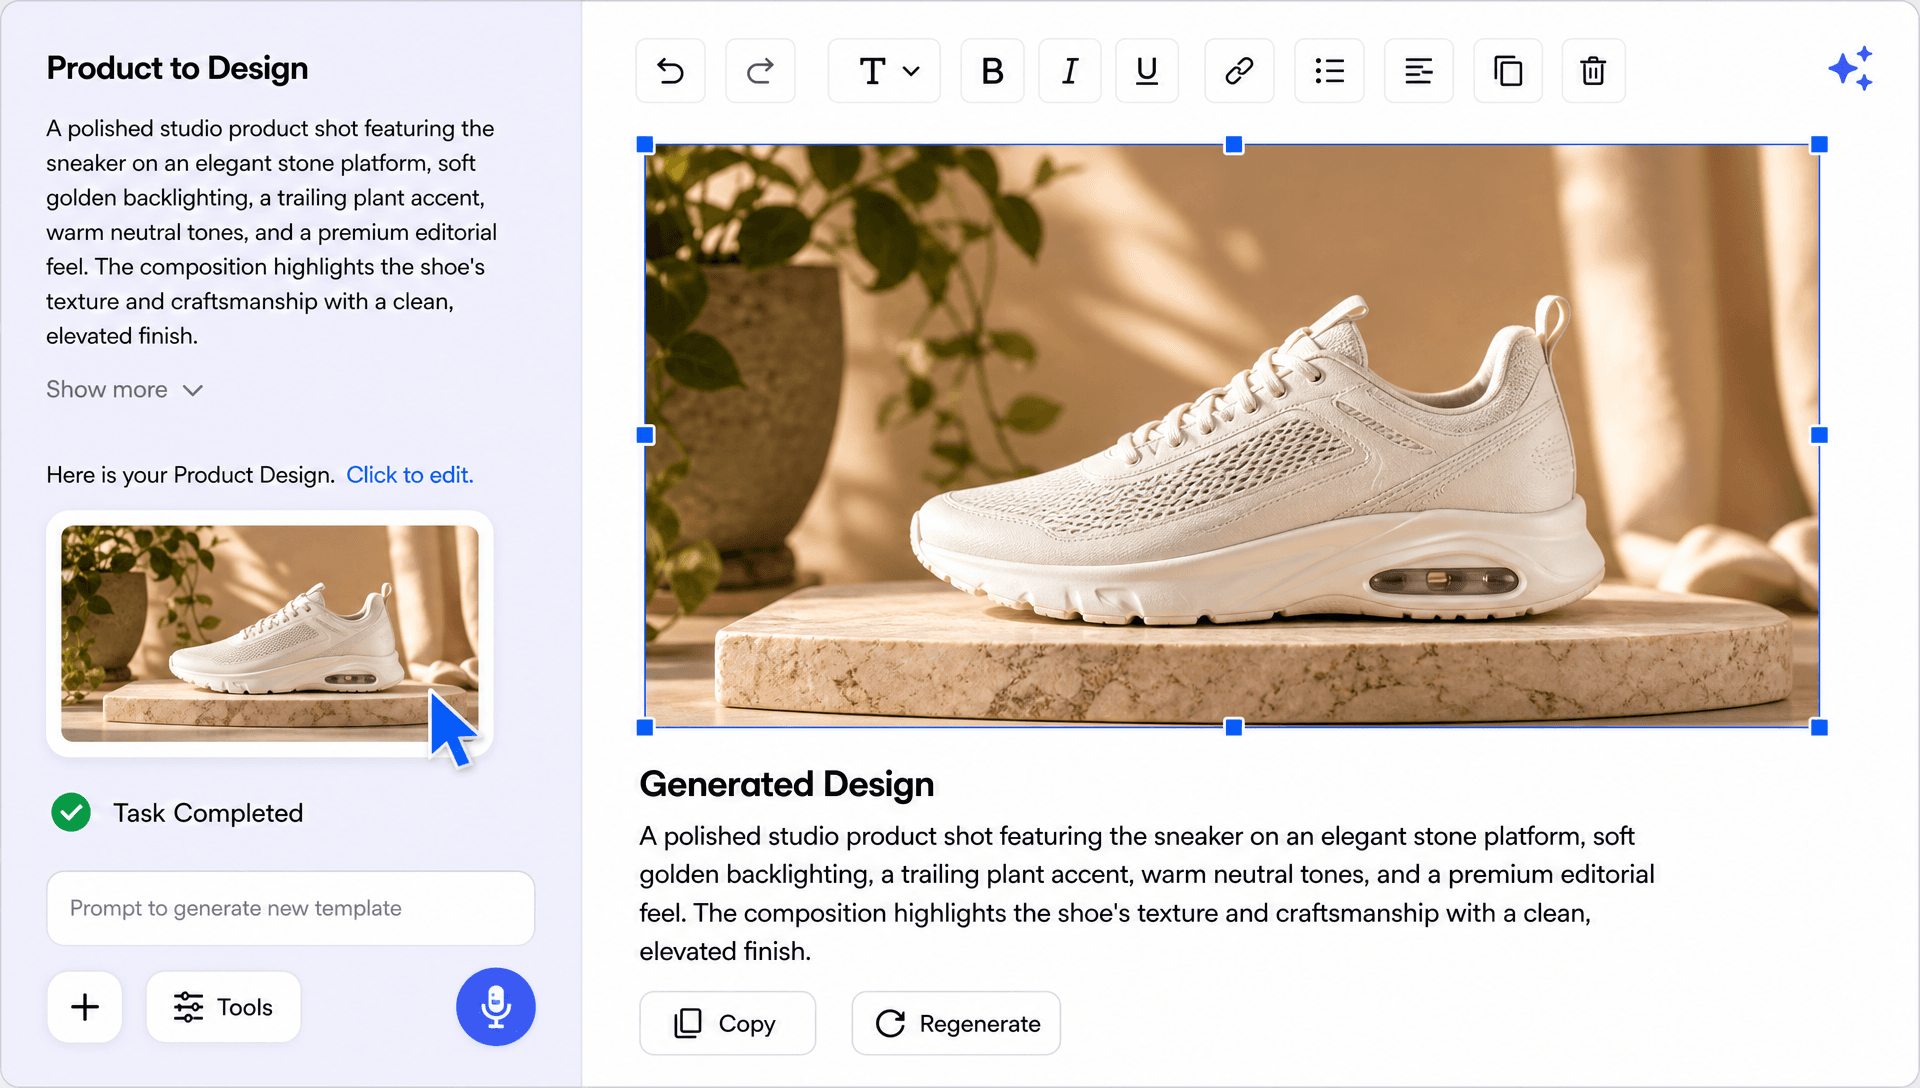Image resolution: width=1920 pixels, height=1088 pixels.
Task: Click the Regenerate button
Action: pyautogui.click(x=956, y=1023)
